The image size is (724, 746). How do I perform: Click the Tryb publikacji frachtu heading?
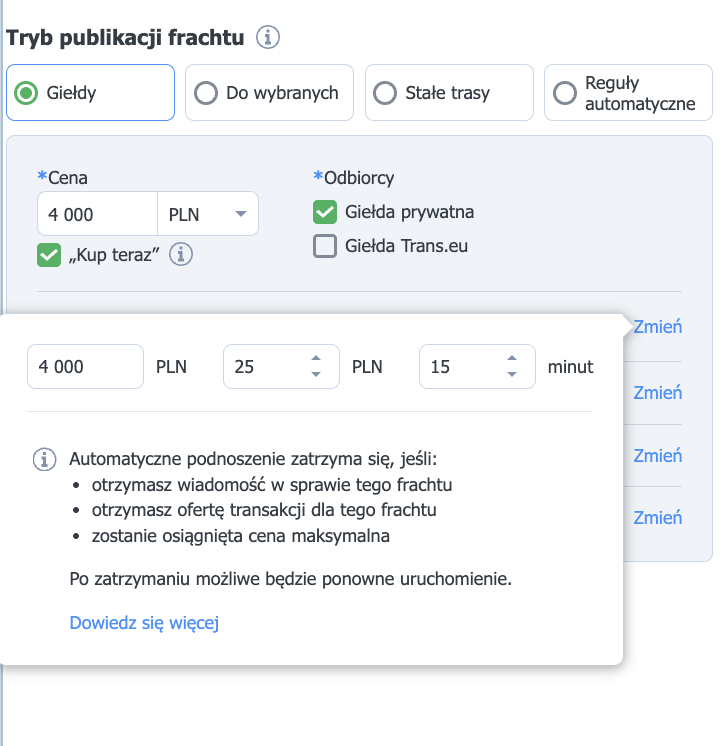(125, 37)
